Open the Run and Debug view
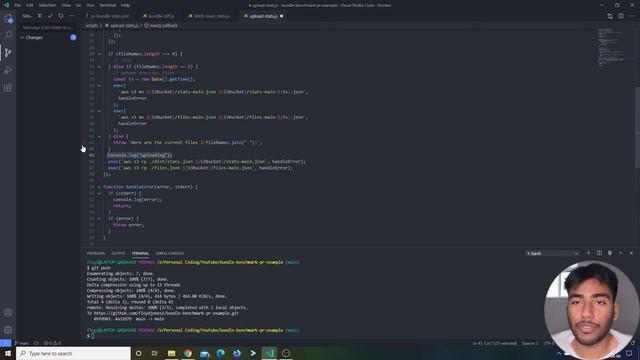The height and width of the screenshot is (360, 640). tap(8, 70)
